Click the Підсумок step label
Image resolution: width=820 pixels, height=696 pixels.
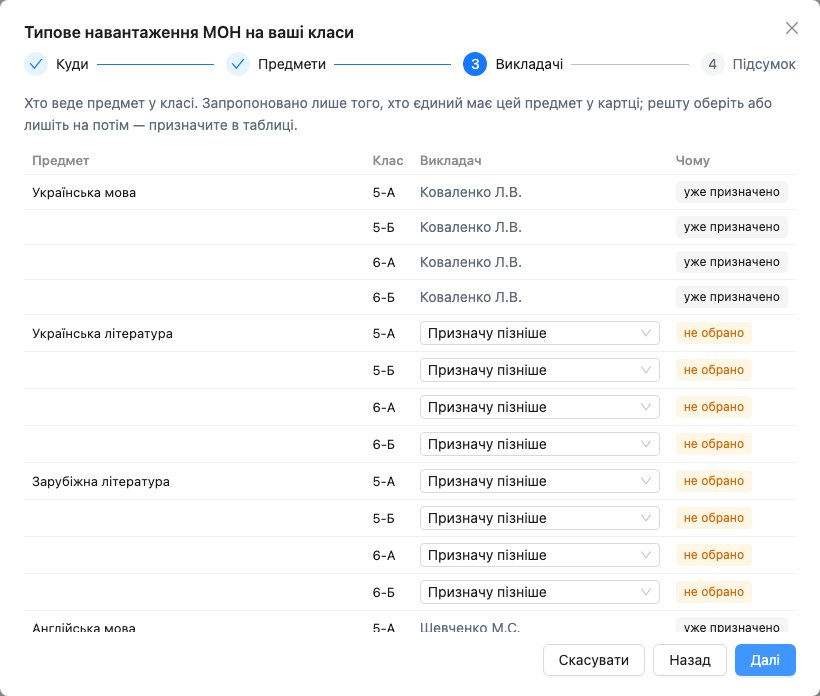(x=764, y=64)
